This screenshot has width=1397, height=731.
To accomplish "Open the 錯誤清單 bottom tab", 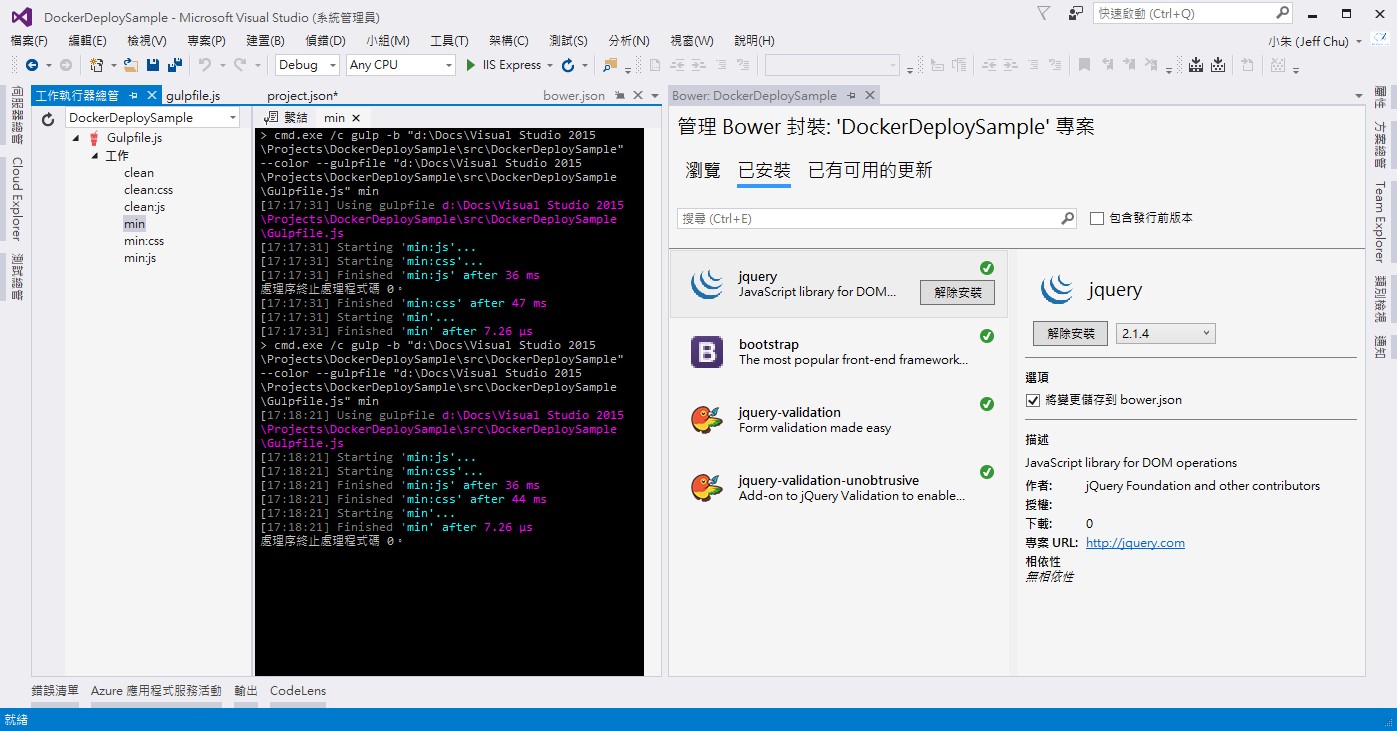I will point(55,690).
